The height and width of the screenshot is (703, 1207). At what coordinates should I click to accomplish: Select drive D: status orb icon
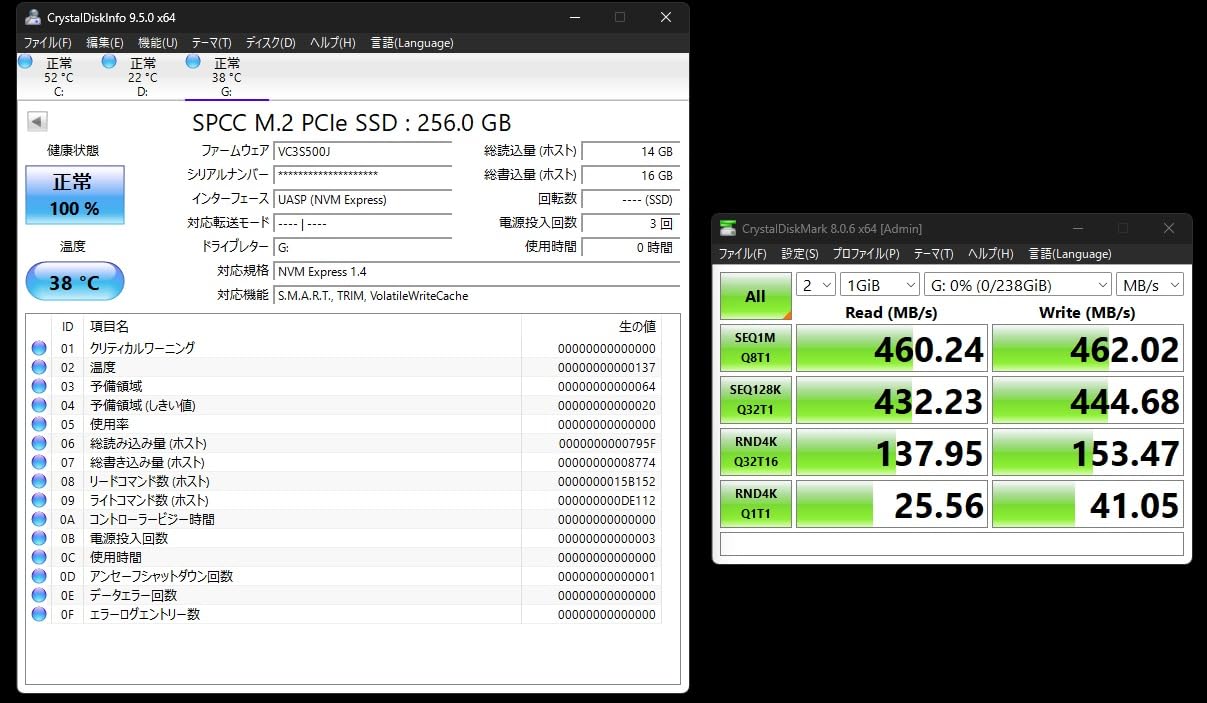tap(110, 63)
